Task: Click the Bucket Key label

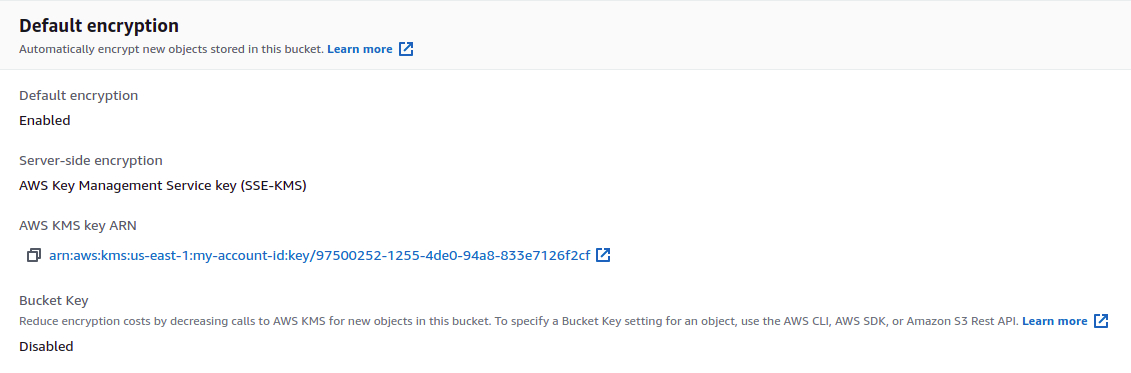Action: [53, 300]
